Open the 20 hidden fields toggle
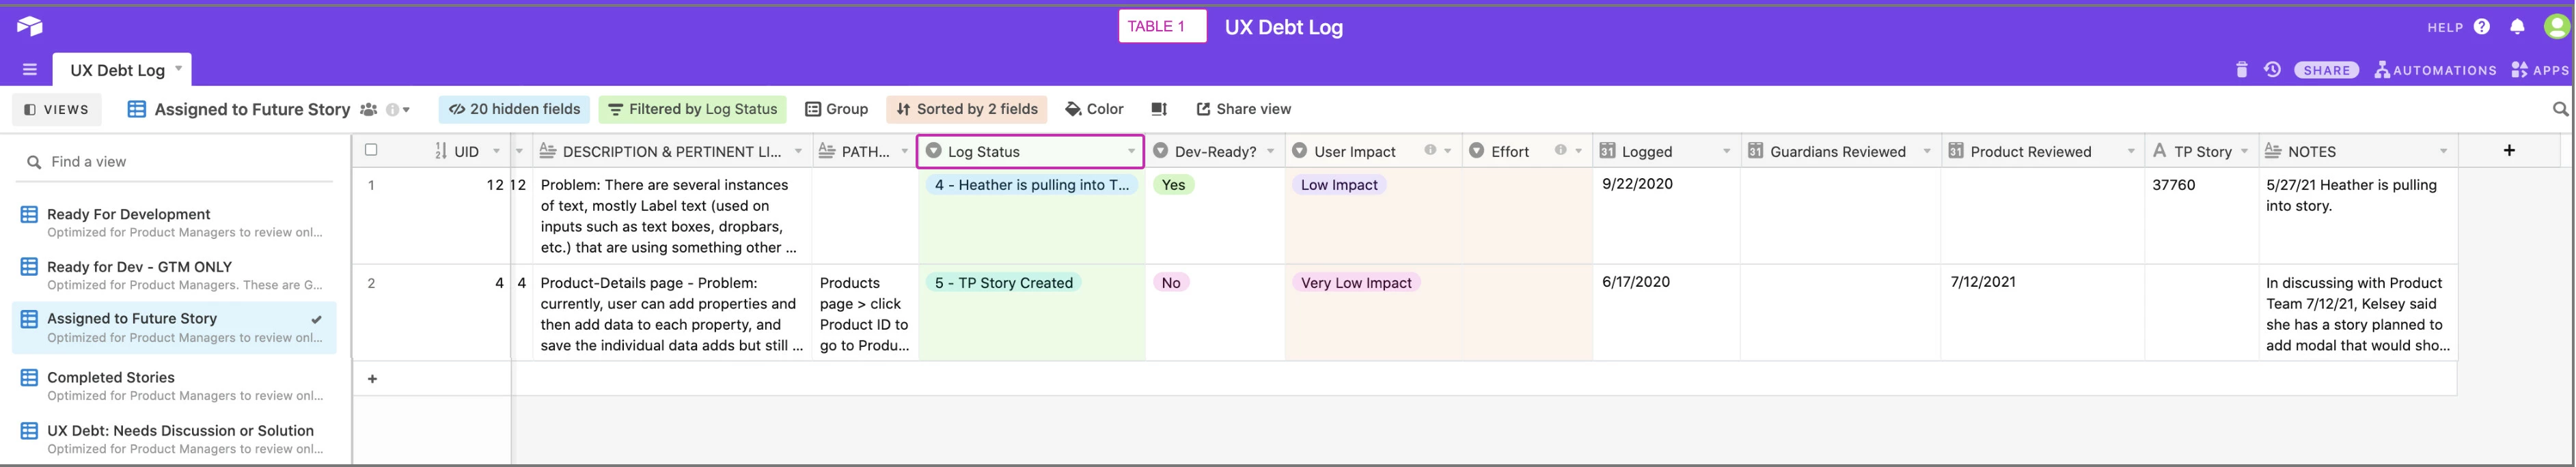The height and width of the screenshot is (467, 2576). [514, 109]
